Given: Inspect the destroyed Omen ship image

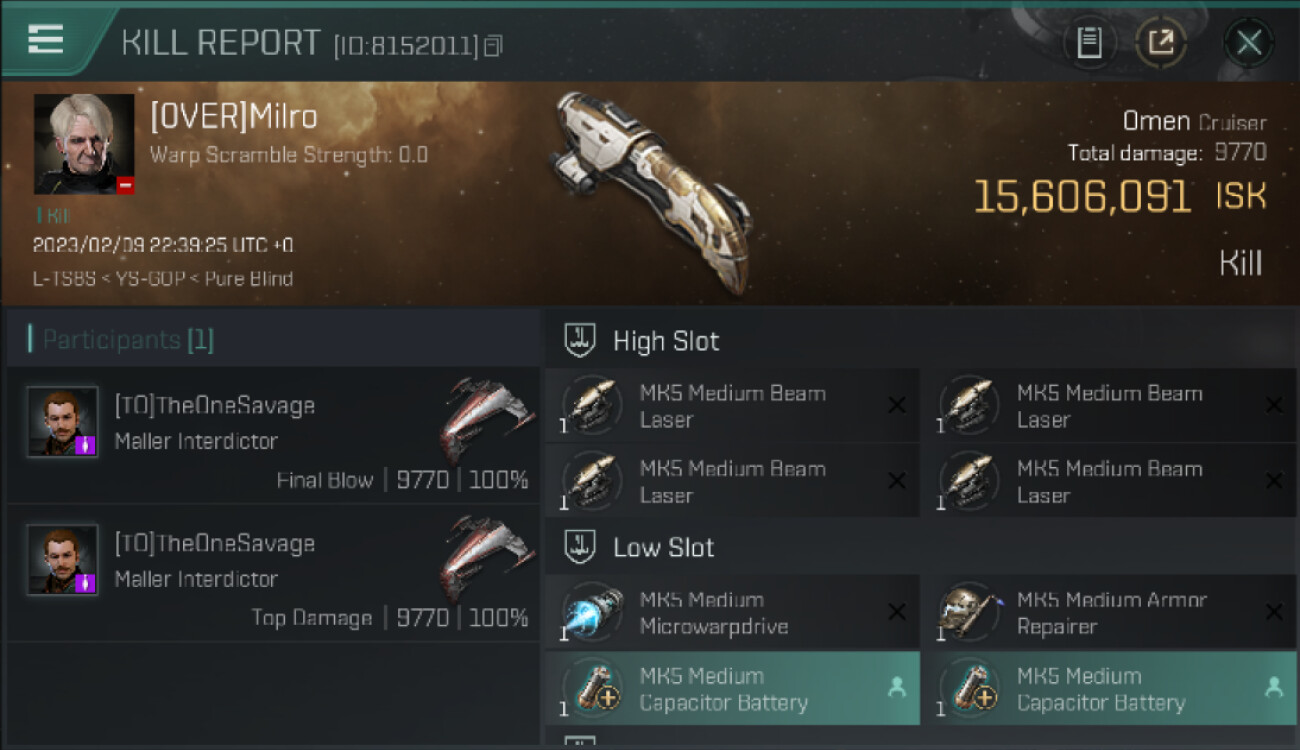Looking at the screenshot, I should (652, 188).
